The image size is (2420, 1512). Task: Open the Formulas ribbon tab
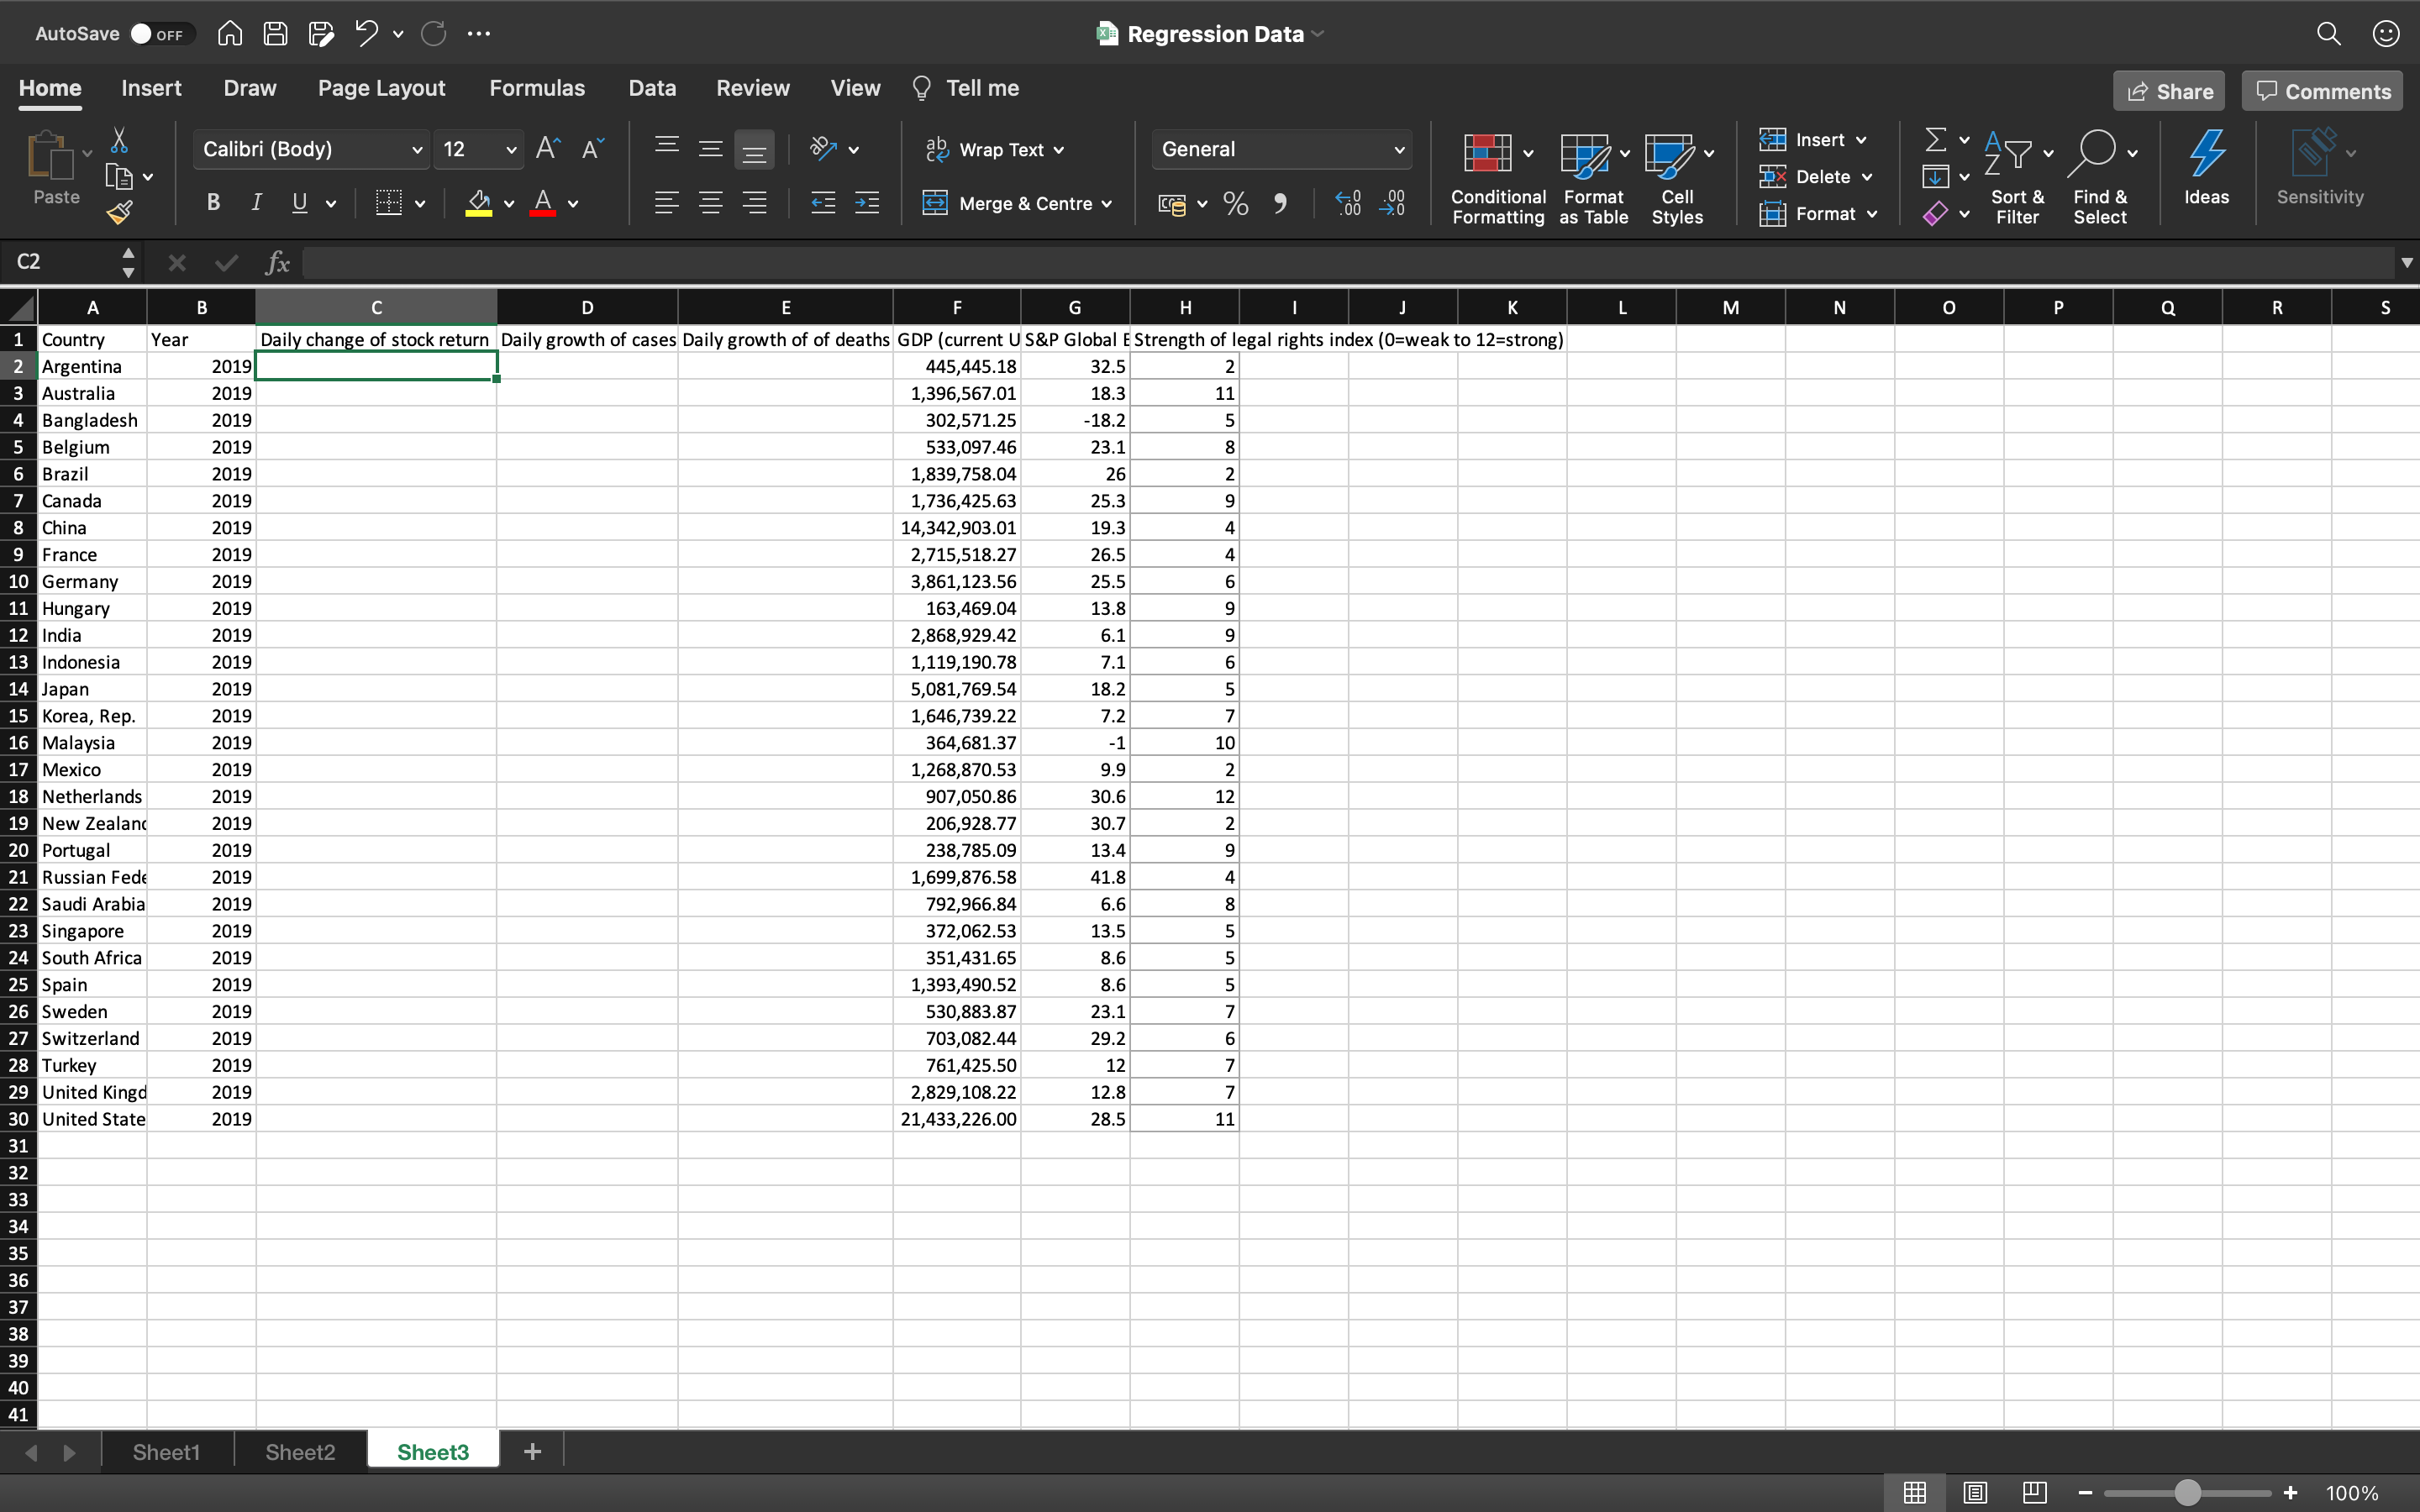[x=537, y=88]
